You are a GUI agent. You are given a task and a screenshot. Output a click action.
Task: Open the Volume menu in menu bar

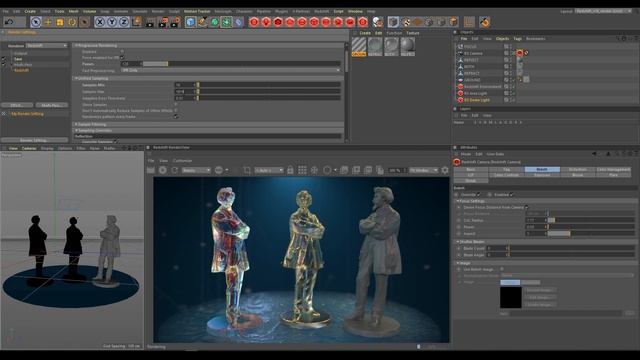[x=89, y=11]
